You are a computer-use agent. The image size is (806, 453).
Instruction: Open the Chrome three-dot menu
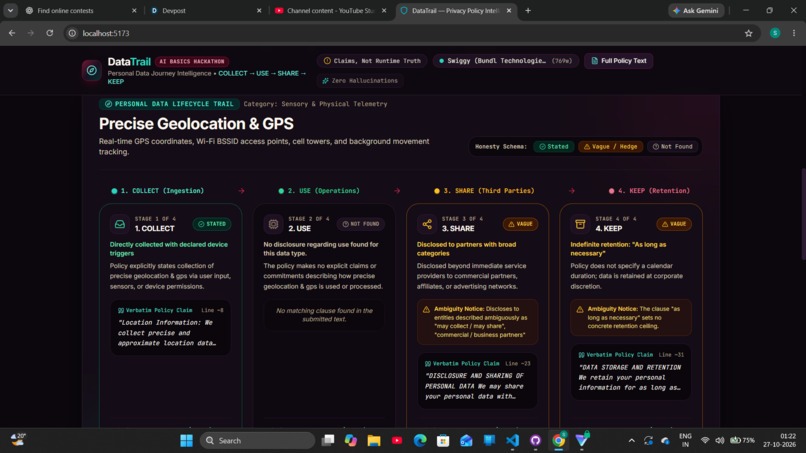pyautogui.click(x=794, y=33)
